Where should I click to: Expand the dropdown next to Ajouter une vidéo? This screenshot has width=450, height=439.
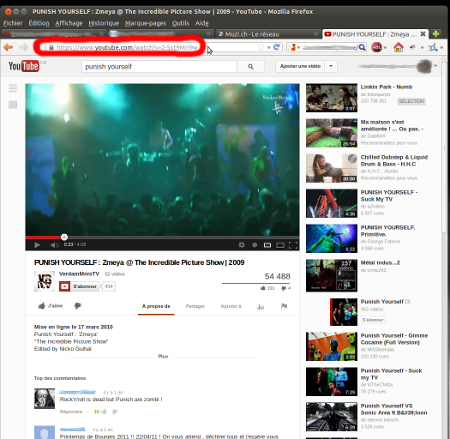coord(331,66)
